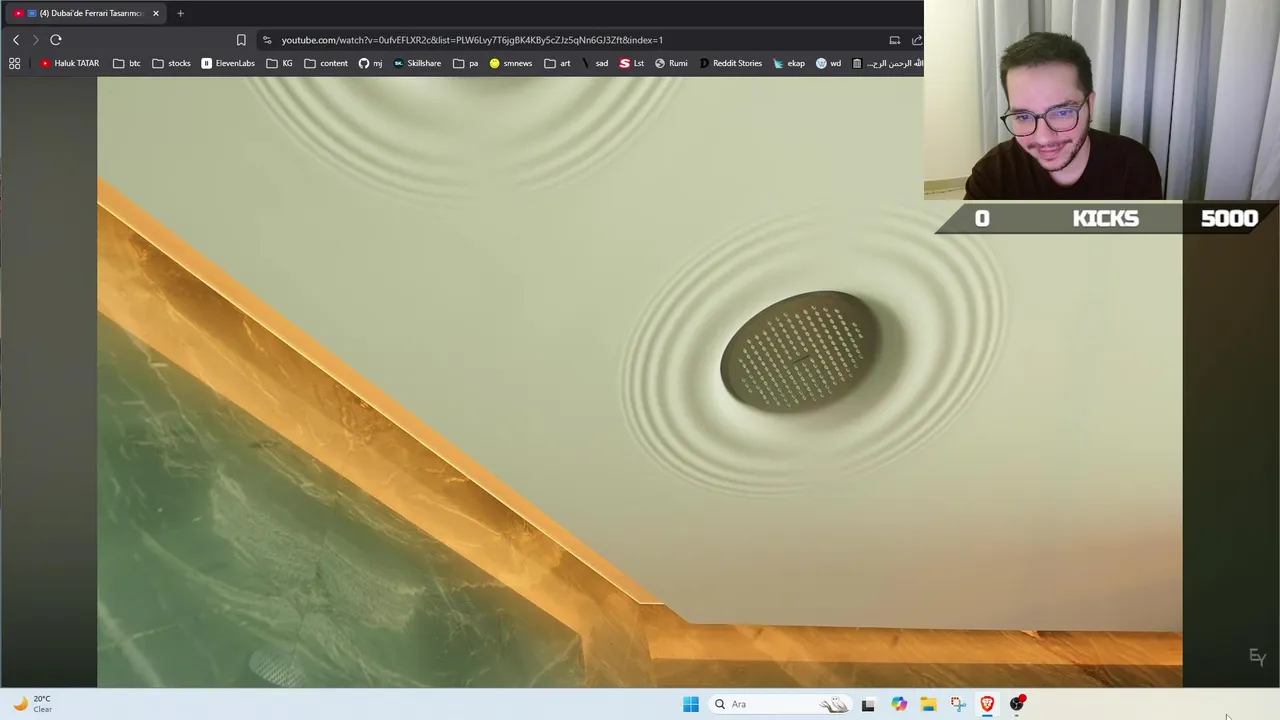Image resolution: width=1280 pixels, height=720 pixels.
Task: Close the Dubai'de Ferrari tab
Action: click(156, 13)
